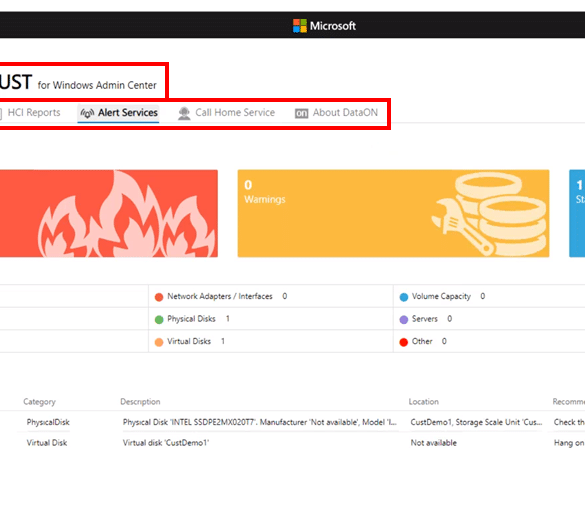Click the Volume Capacity count value 0
The width and height of the screenshot is (585, 514).
[483, 296]
